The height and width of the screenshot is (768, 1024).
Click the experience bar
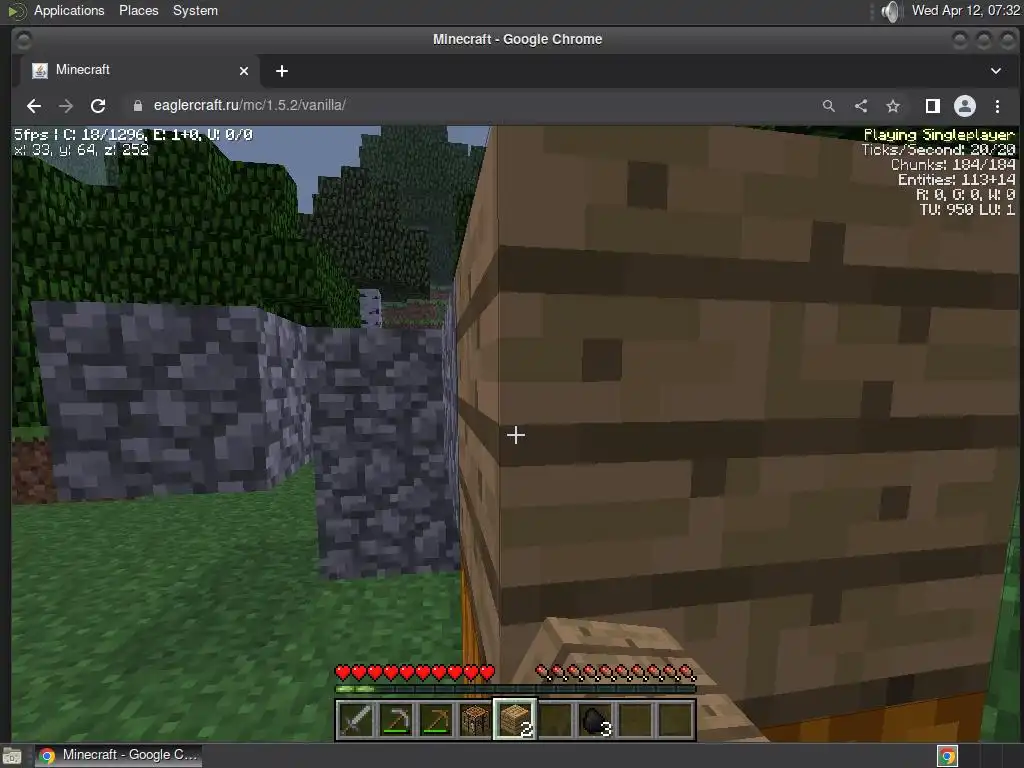pyautogui.click(x=515, y=689)
